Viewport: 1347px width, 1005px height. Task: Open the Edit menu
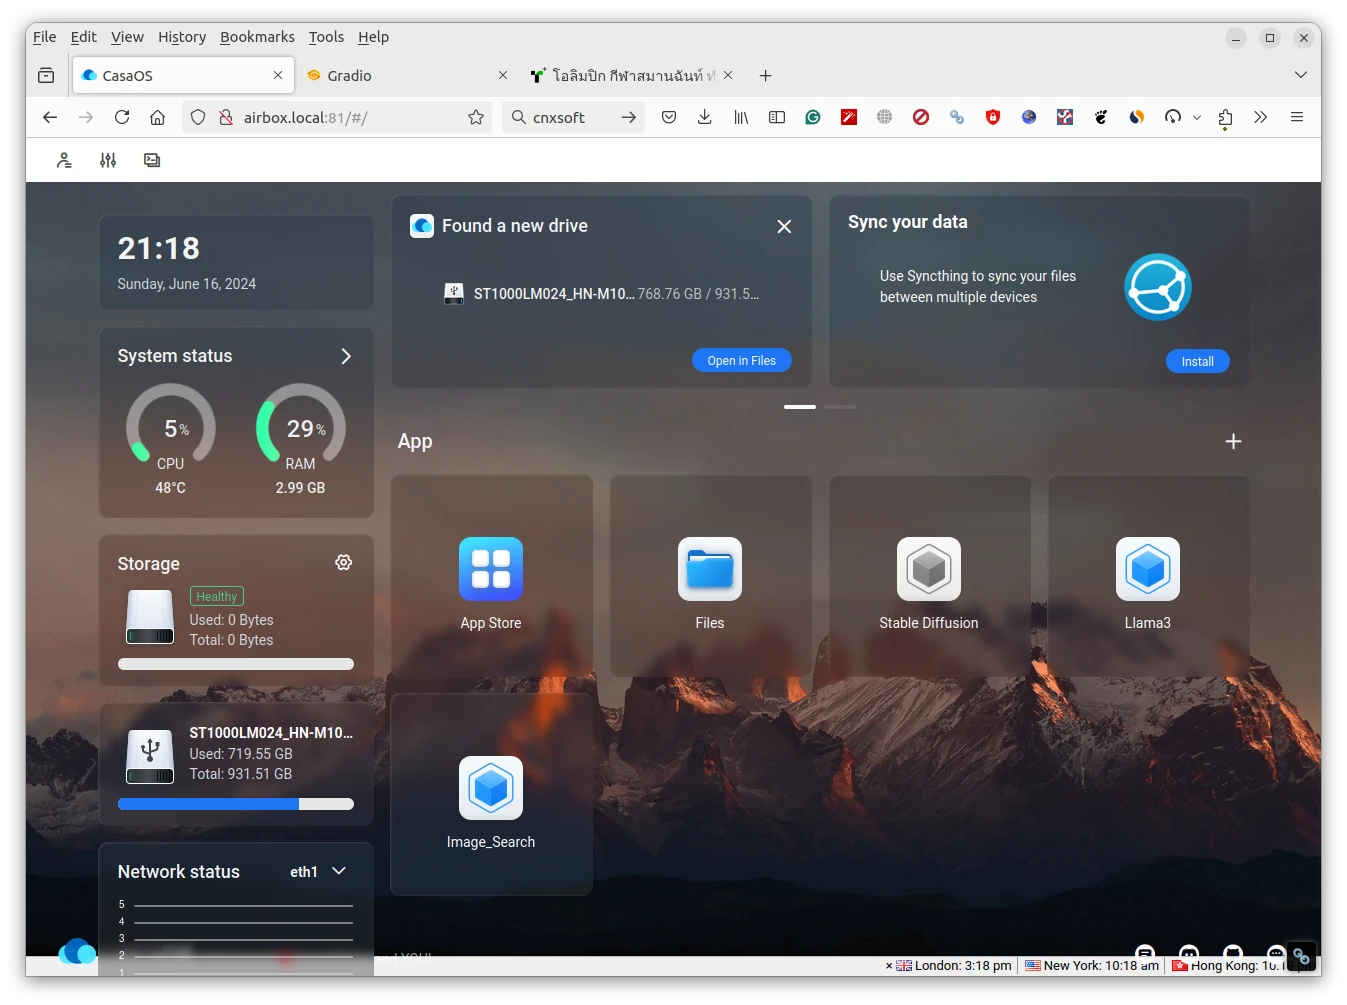coord(84,37)
